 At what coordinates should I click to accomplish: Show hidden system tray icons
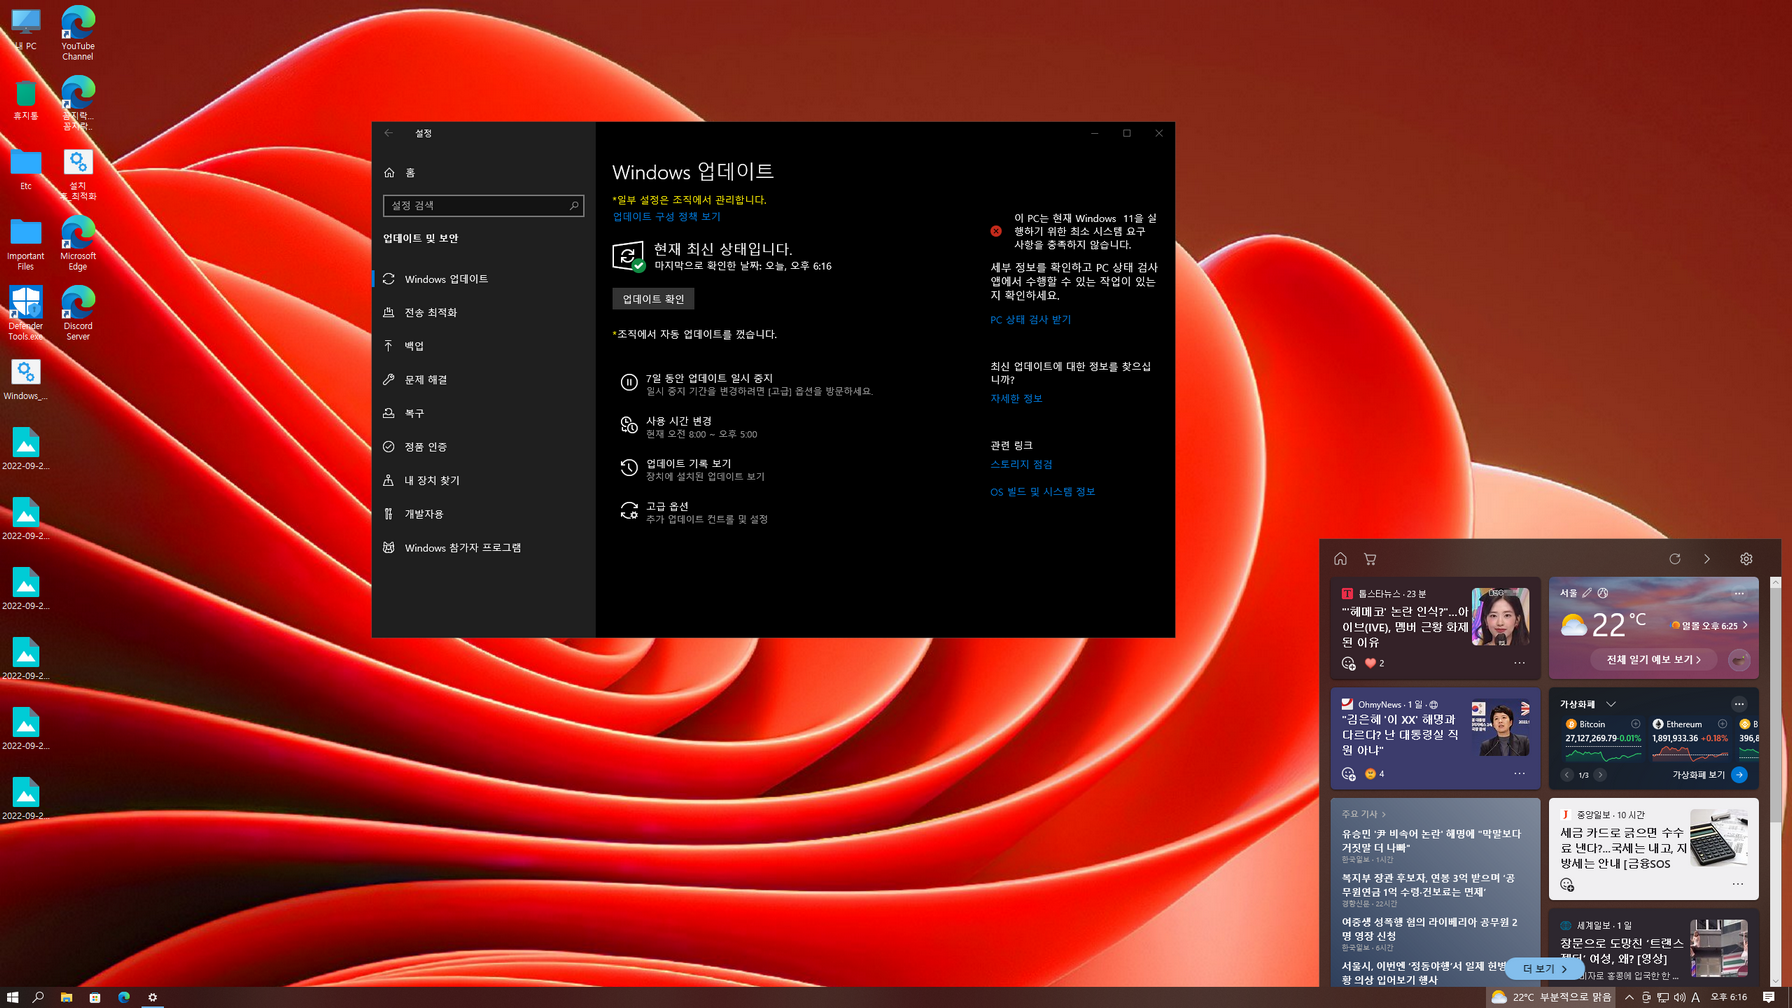(x=1629, y=997)
